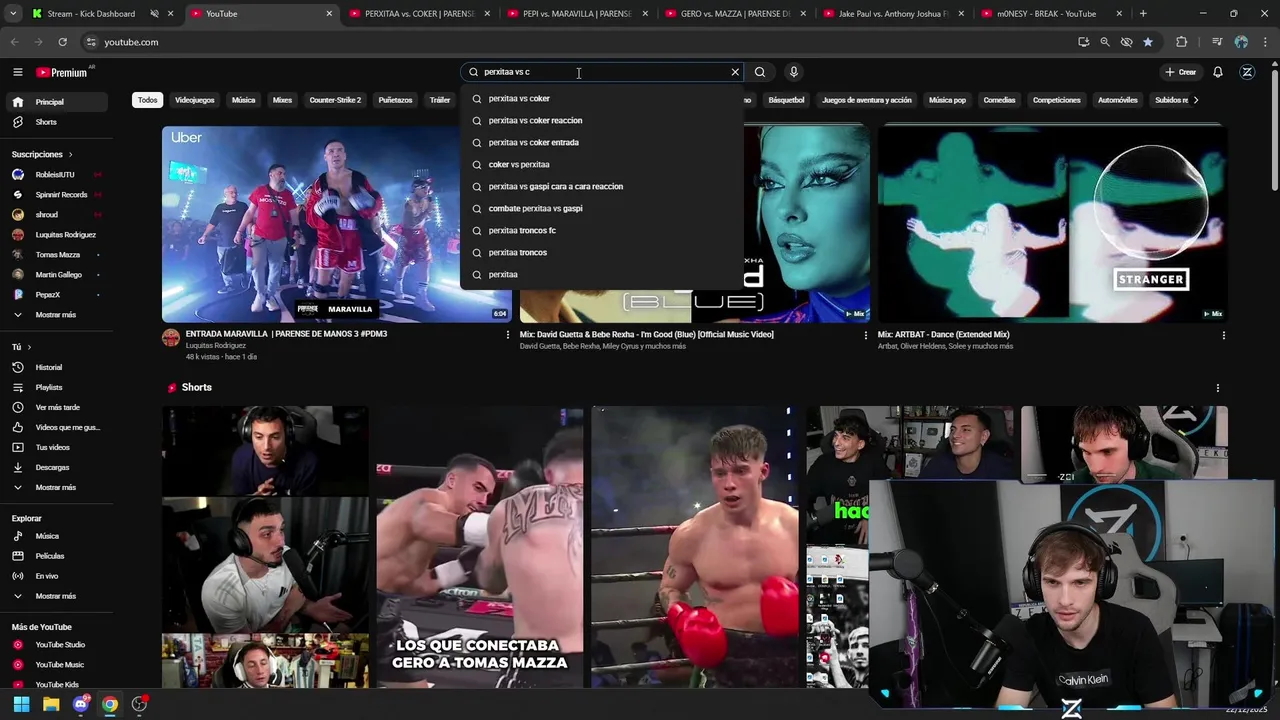Viewport: 1280px width, 720px height.
Task: Choose suggestion perxitaa troncos fc
Action: (x=602, y=231)
